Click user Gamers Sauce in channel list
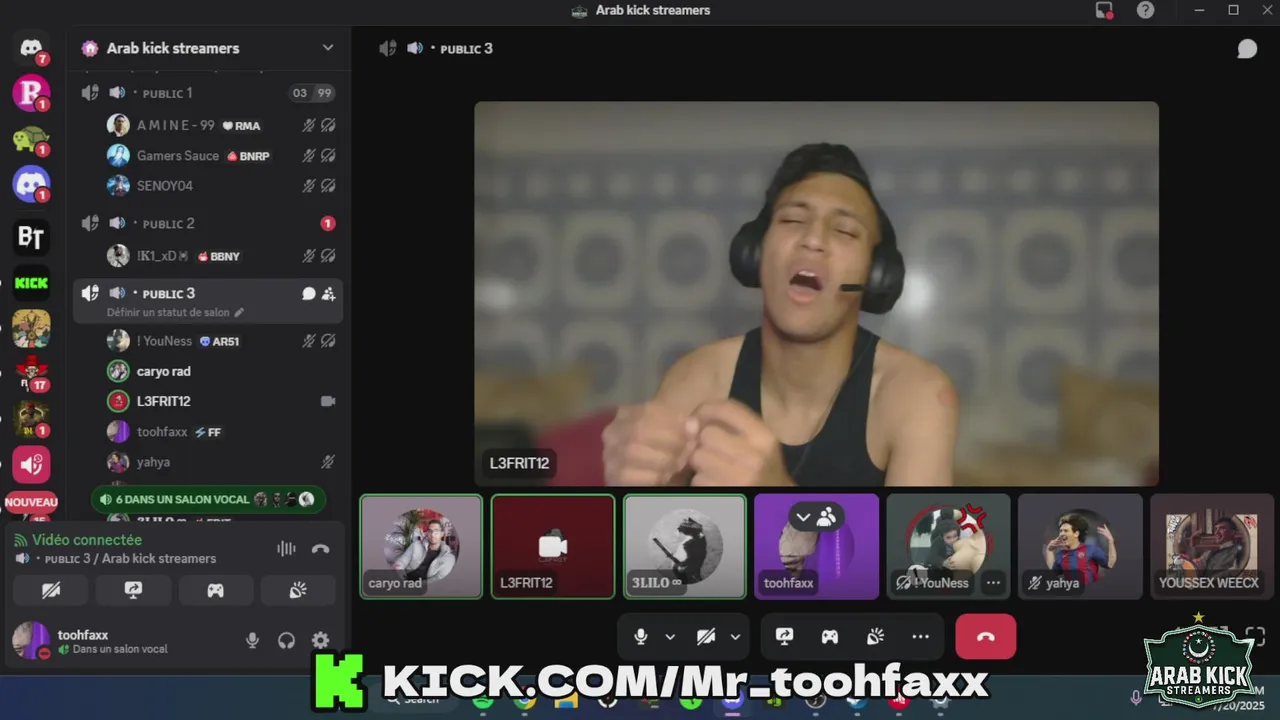The height and width of the screenshot is (720, 1280). click(x=220, y=156)
